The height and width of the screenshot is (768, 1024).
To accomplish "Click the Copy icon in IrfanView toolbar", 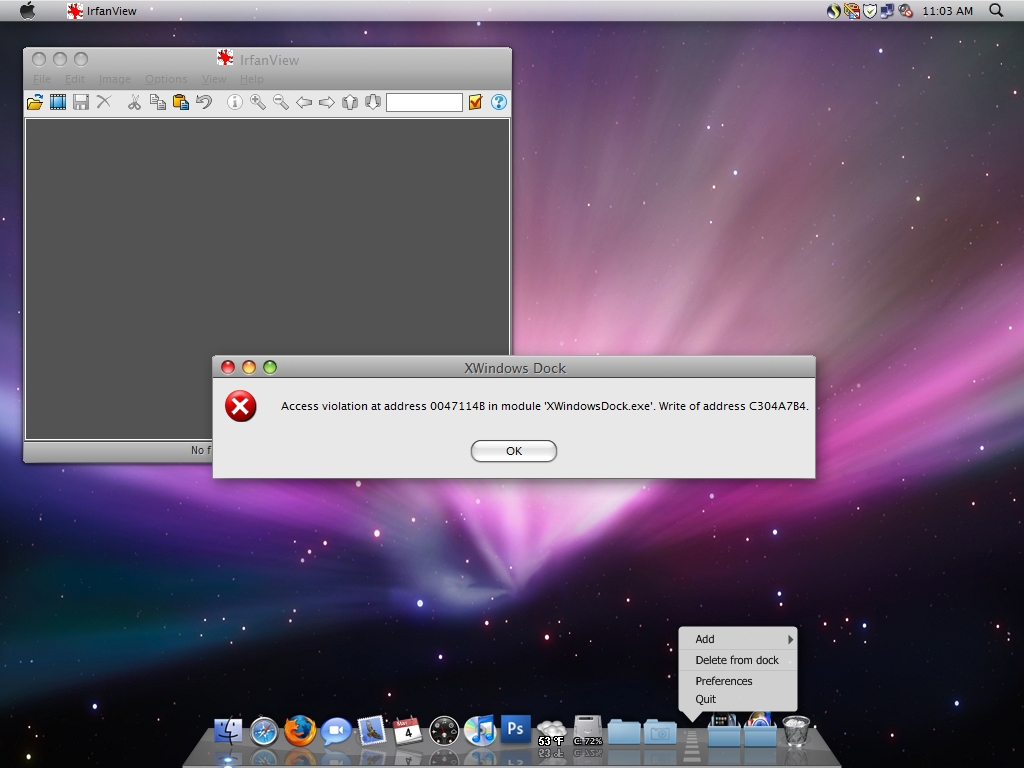I will point(157,102).
